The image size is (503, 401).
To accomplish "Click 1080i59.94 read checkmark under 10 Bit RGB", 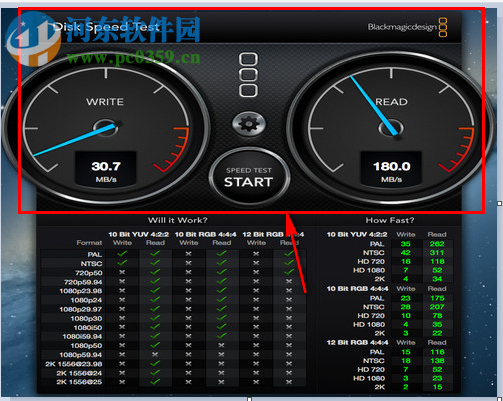I will [x=221, y=336].
